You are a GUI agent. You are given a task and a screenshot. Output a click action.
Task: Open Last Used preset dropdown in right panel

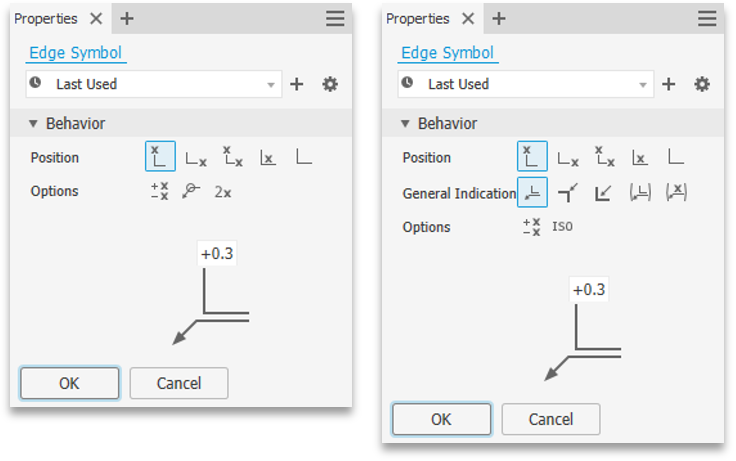pyautogui.click(x=526, y=84)
